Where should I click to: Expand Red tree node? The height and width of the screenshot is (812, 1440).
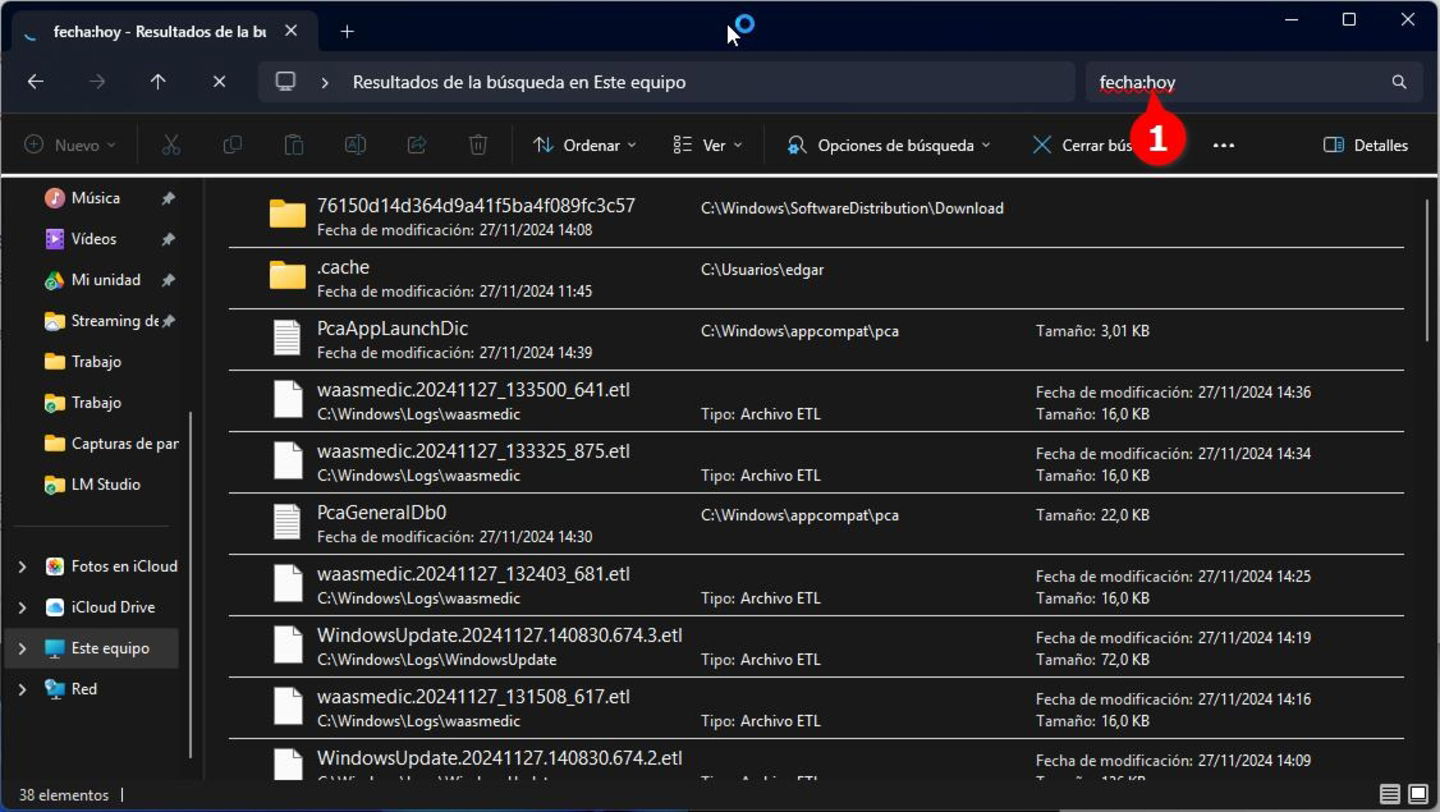22,689
